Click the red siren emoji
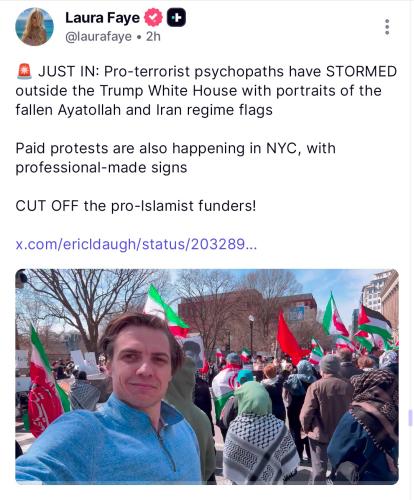414x500 pixels. (x=24, y=72)
